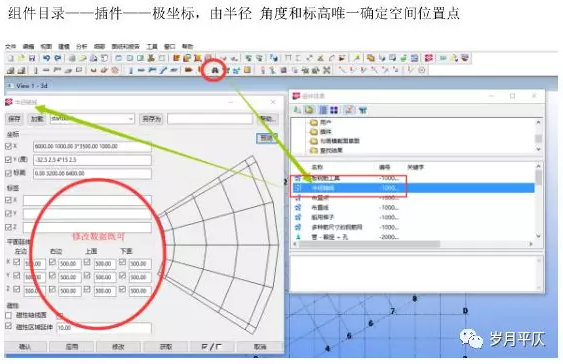
Task: Select the 用户 folder in catalog tree
Action: coord(320,122)
